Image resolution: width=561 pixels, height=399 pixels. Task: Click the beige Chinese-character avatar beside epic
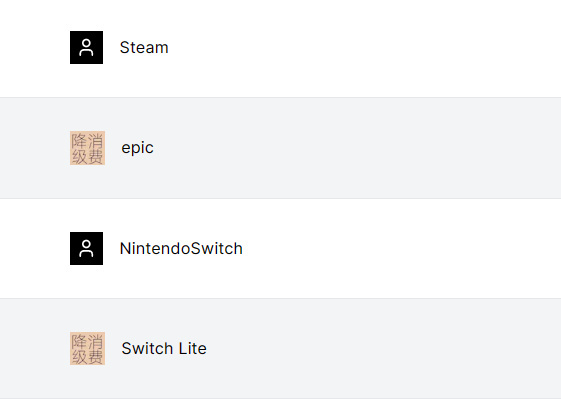pos(87,148)
